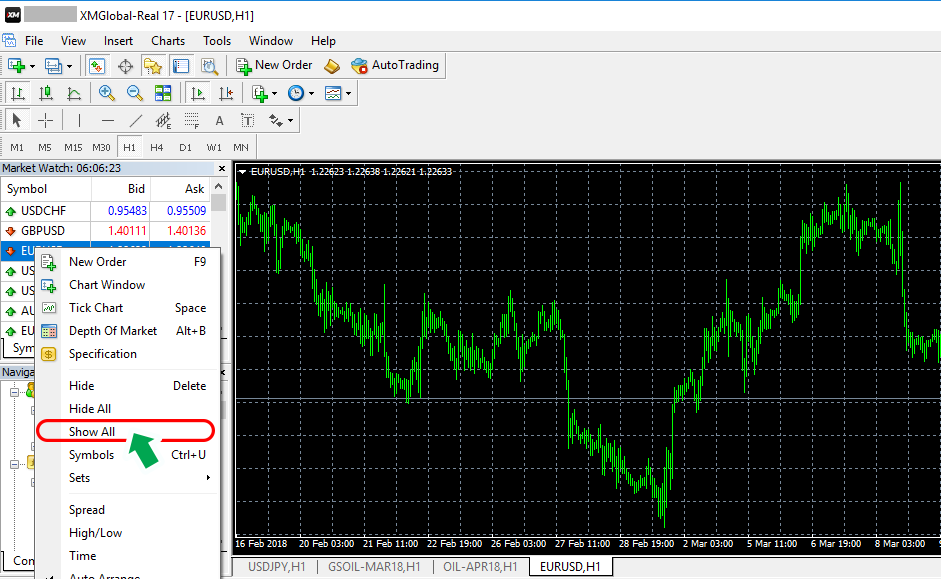Open the Insert menu
The image size is (941, 579).
118,41
